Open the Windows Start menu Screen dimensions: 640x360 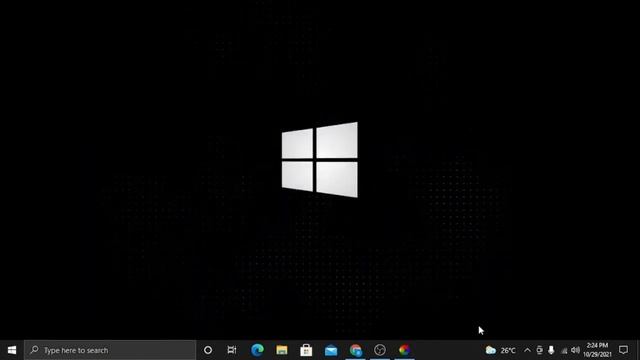12,350
